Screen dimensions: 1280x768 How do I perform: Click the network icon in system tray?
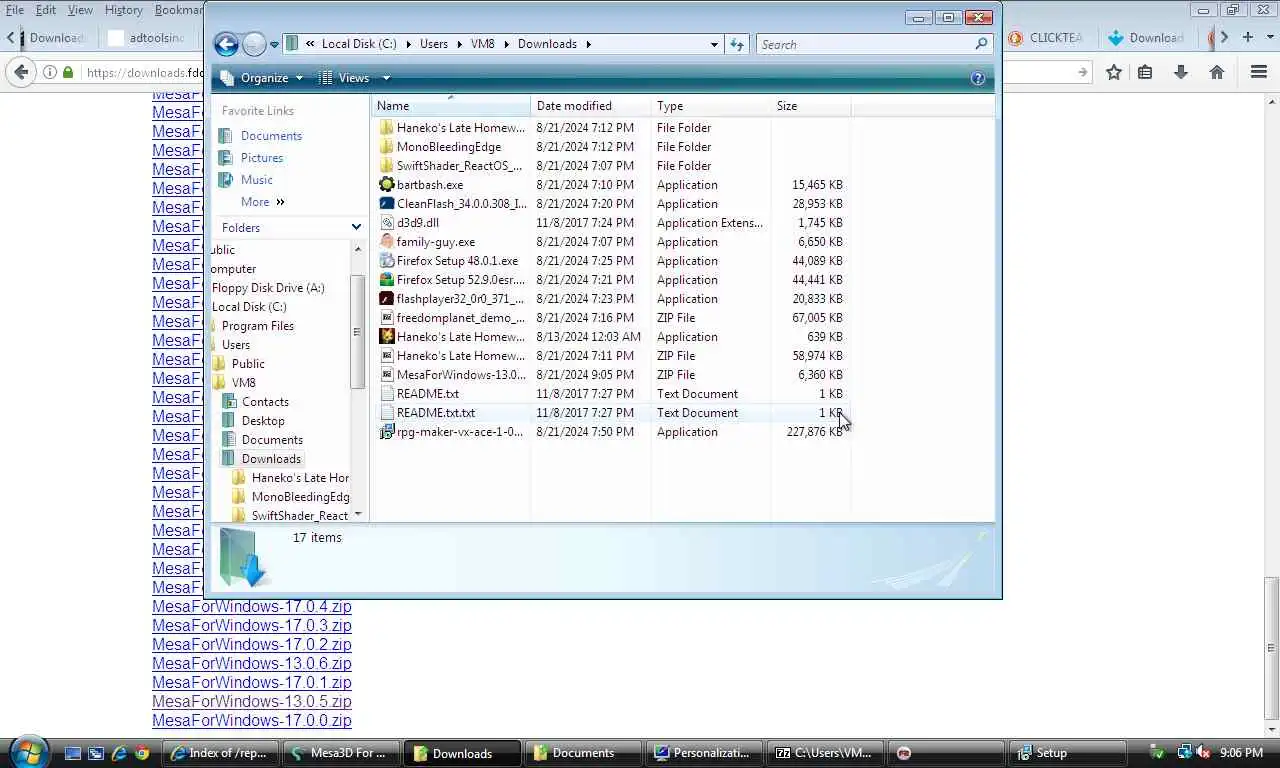click(x=1184, y=752)
